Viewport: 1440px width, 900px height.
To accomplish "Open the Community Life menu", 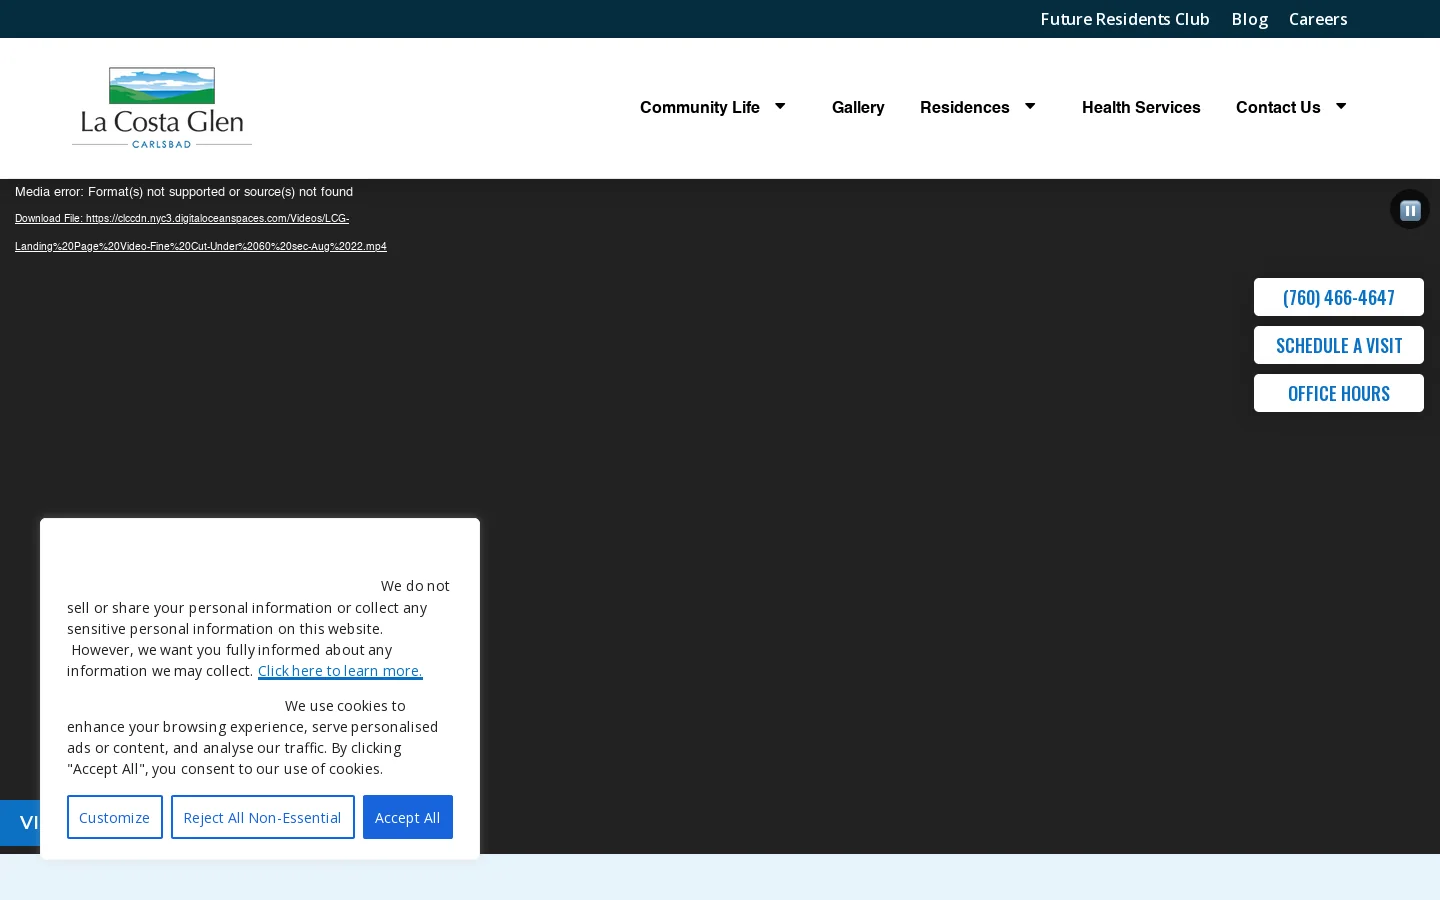I will [700, 107].
